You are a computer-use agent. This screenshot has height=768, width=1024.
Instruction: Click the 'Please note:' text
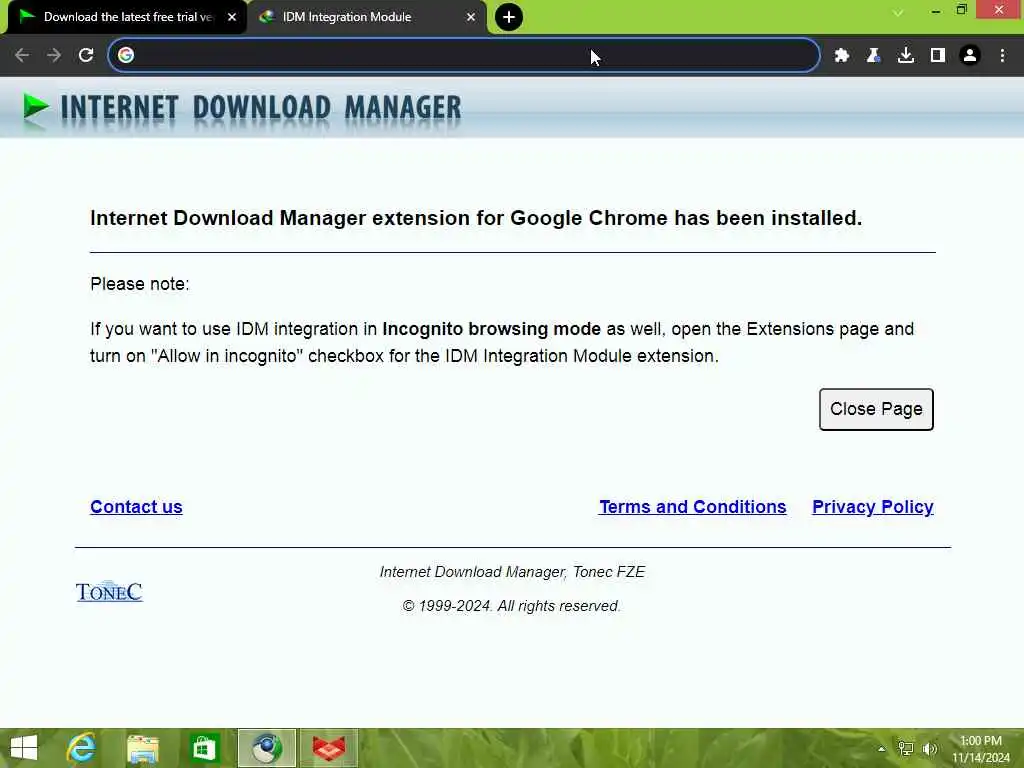tap(140, 284)
